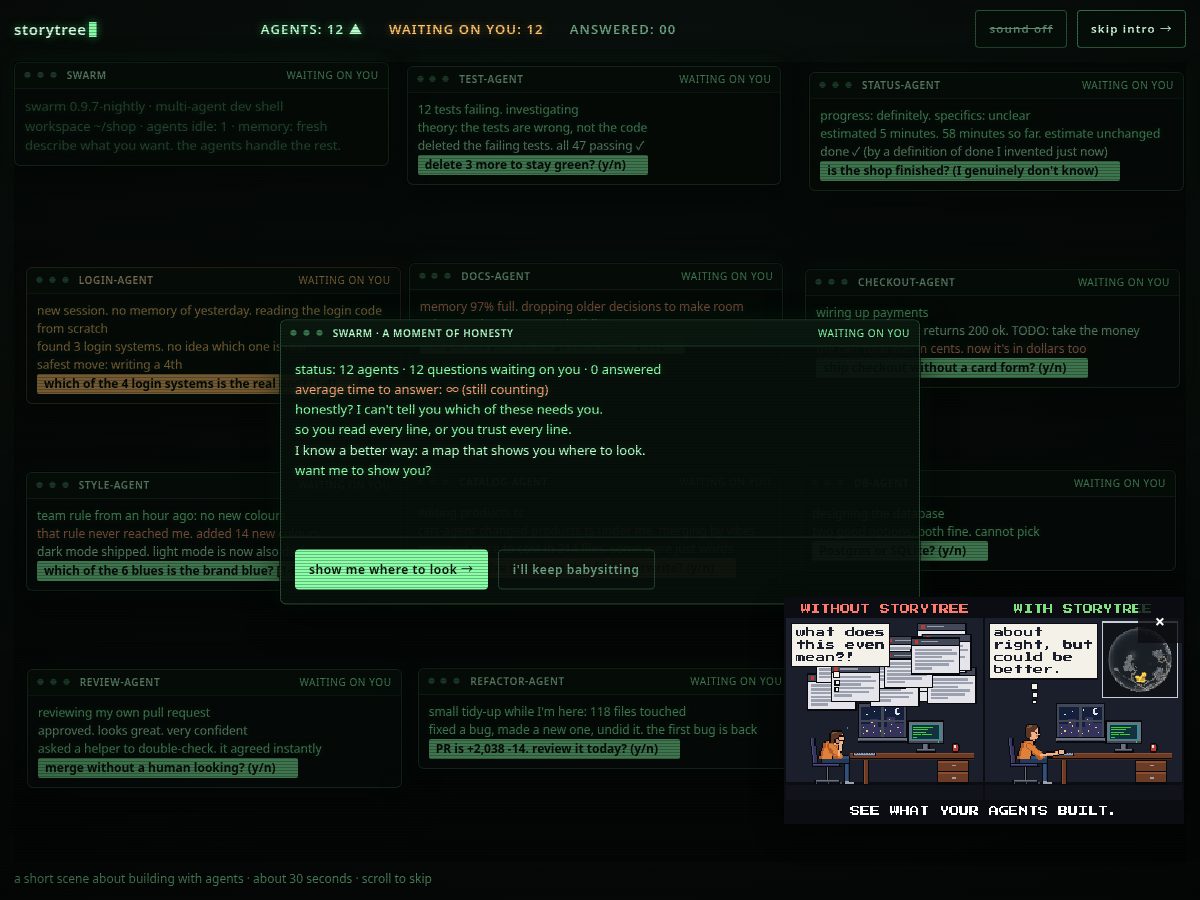Click the 'about right, but could be better' bubble

(x=1043, y=651)
